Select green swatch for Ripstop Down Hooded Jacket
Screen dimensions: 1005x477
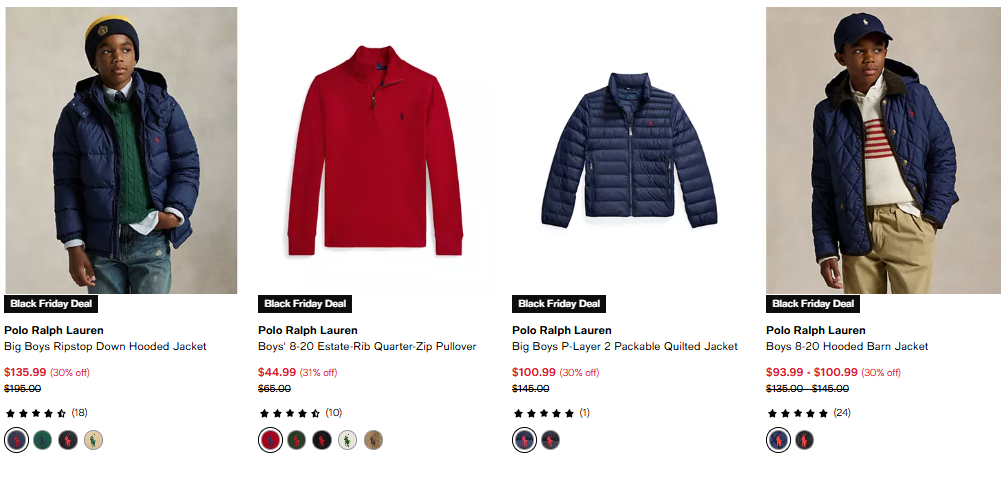(42, 439)
